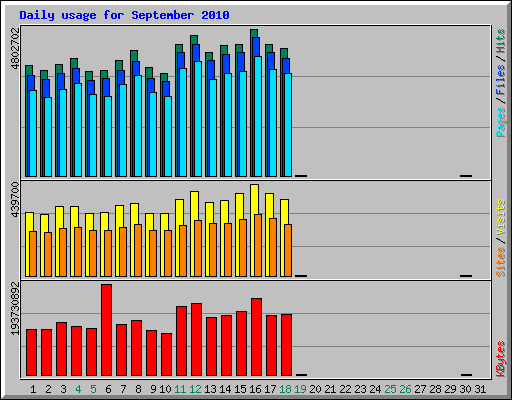
Task: Select green weekend day 5 label
Action: click(93, 389)
